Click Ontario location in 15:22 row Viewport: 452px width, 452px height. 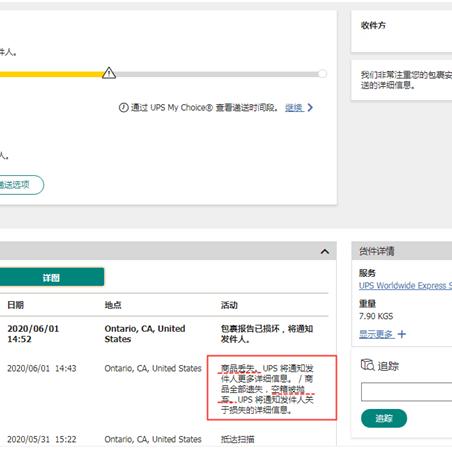(x=153, y=439)
